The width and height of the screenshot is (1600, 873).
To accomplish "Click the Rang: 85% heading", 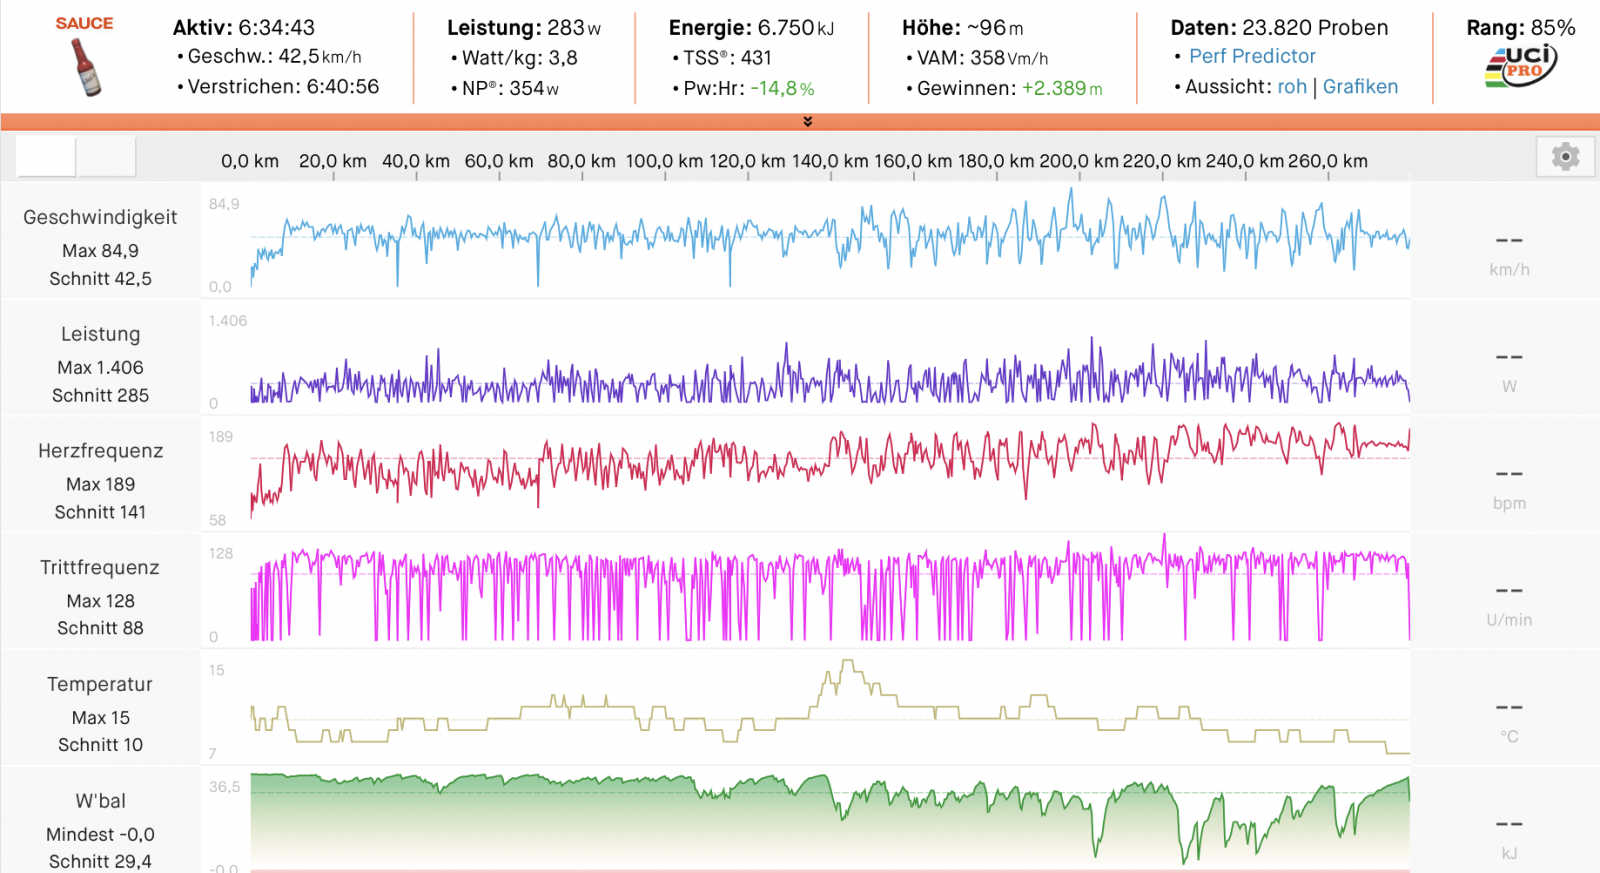I will point(1520,28).
